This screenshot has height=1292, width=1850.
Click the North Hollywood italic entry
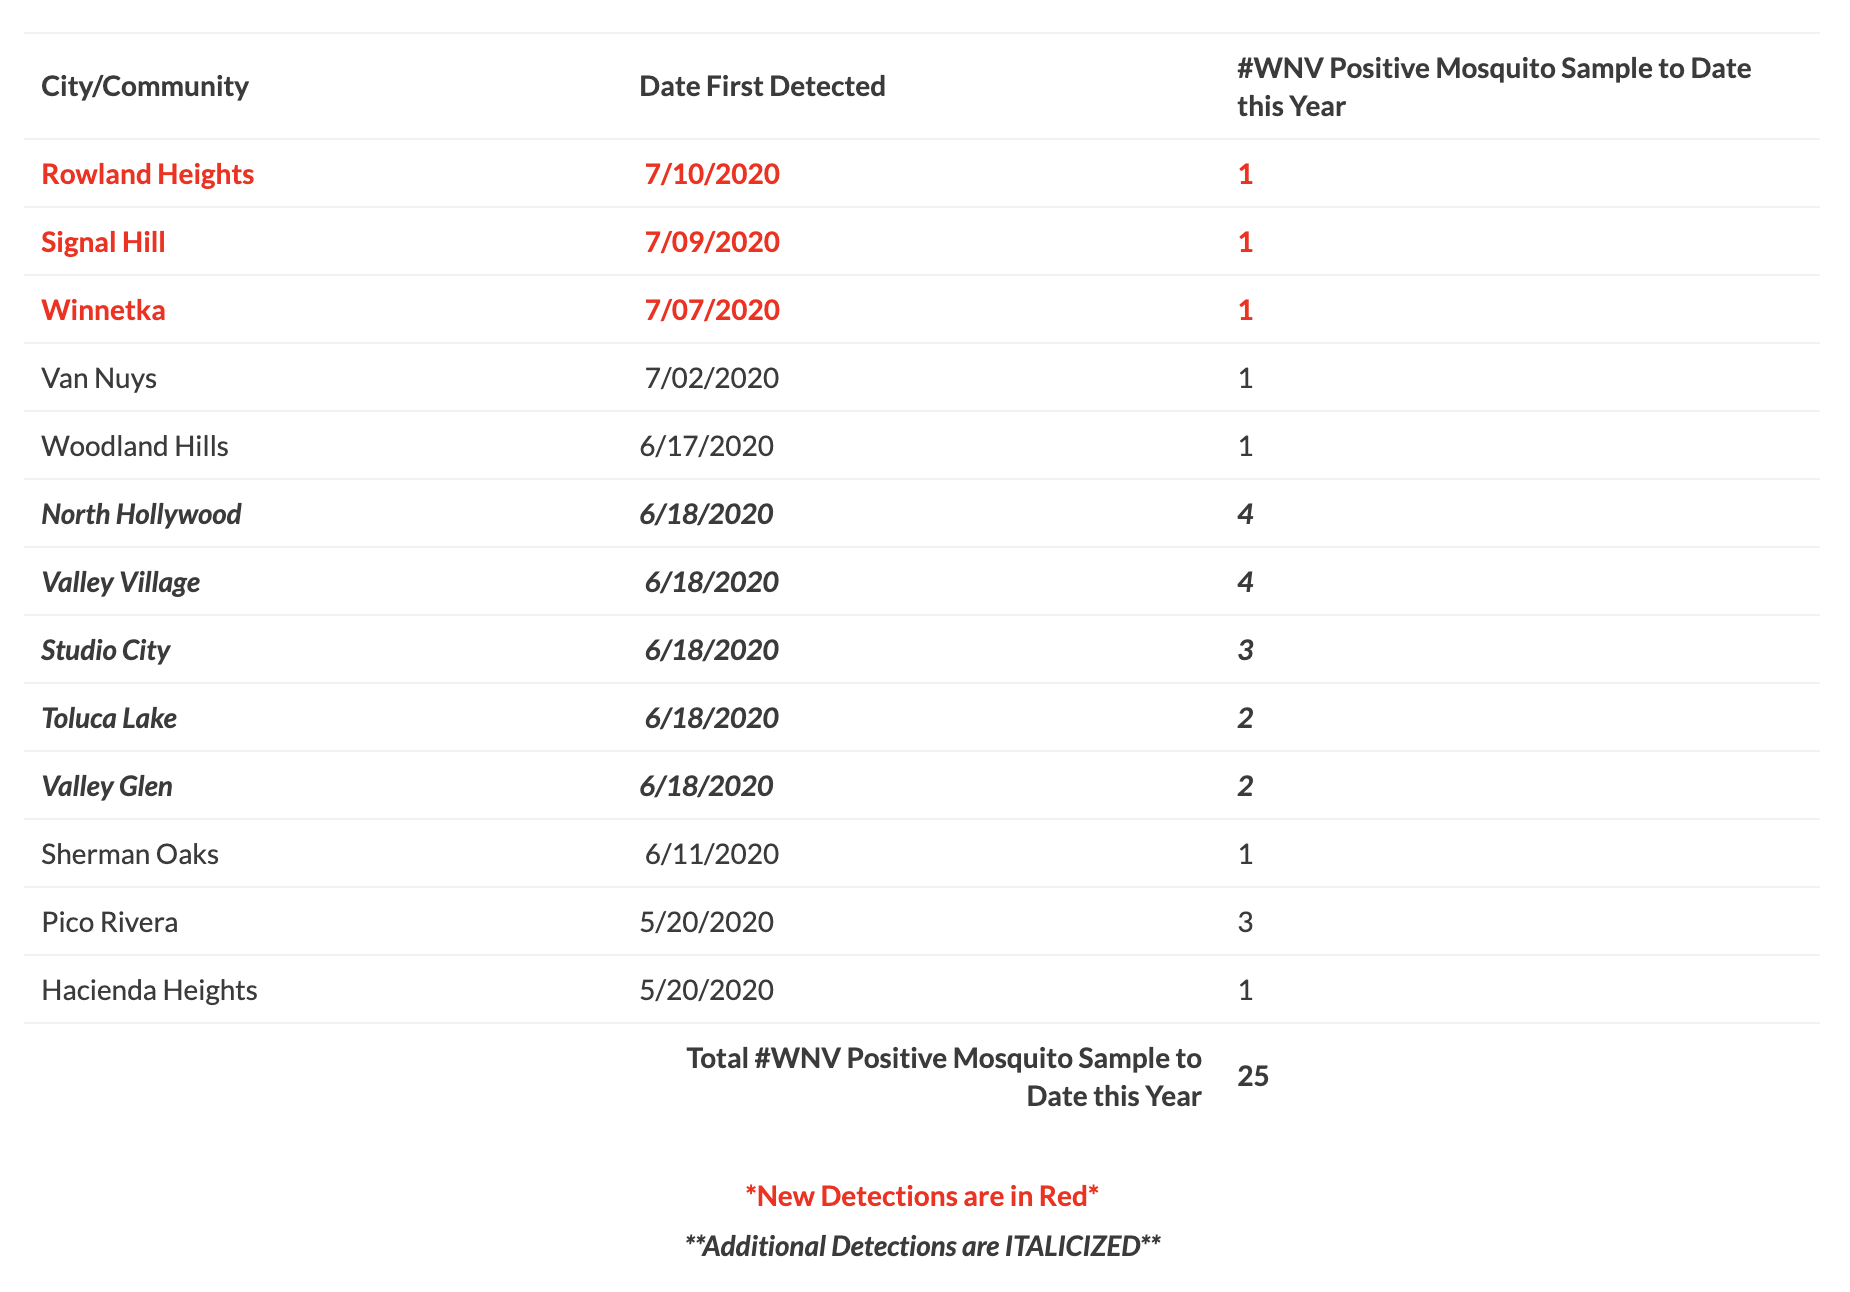141,514
